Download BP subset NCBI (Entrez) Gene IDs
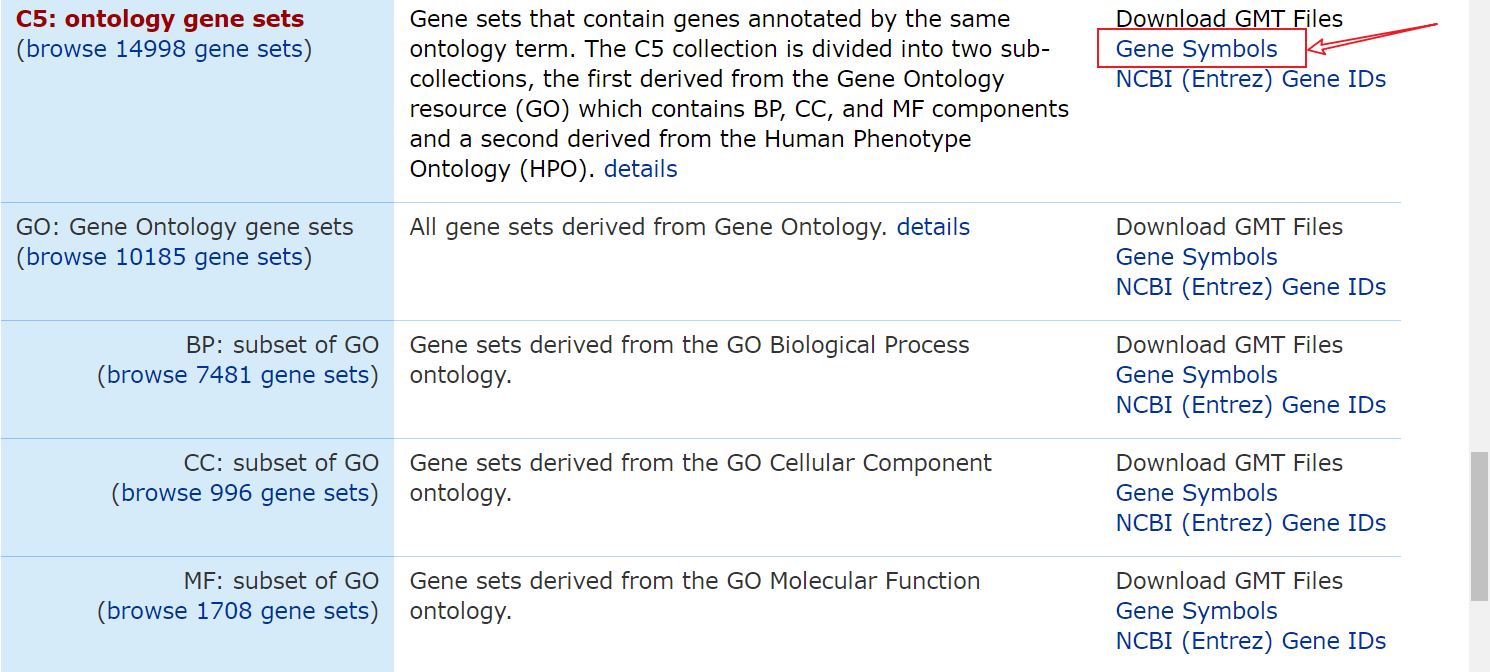Viewport: 1490px width, 672px height. pyautogui.click(x=1251, y=405)
